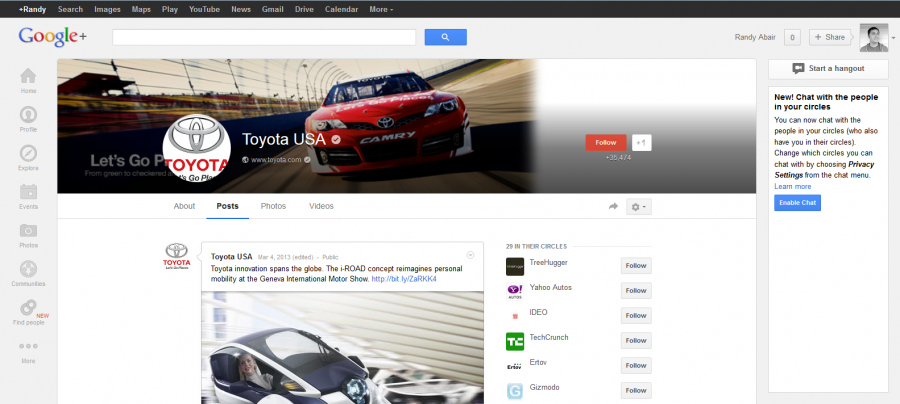
Task: Open News in the top bar
Action: coord(241,9)
